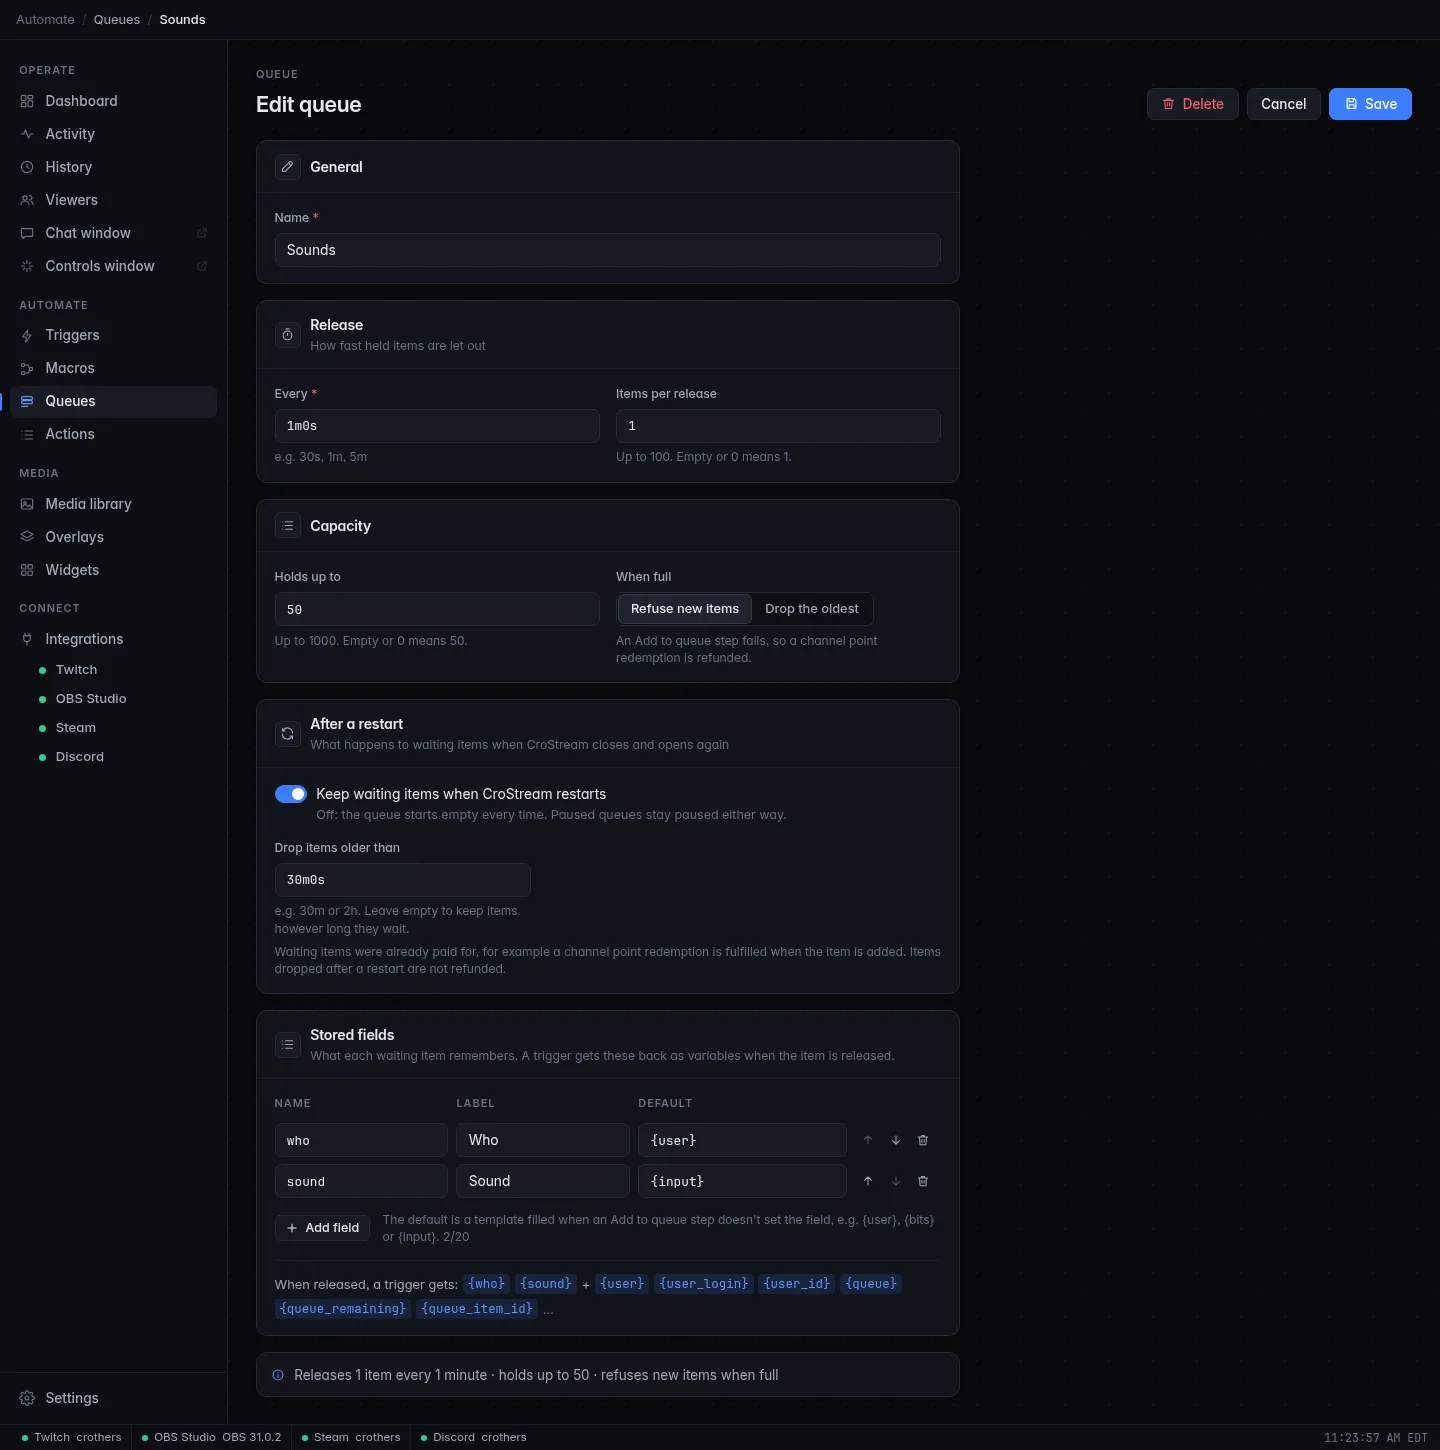The width and height of the screenshot is (1440, 1450).
Task: Click the Drop items older than field
Action: (x=403, y=880)
